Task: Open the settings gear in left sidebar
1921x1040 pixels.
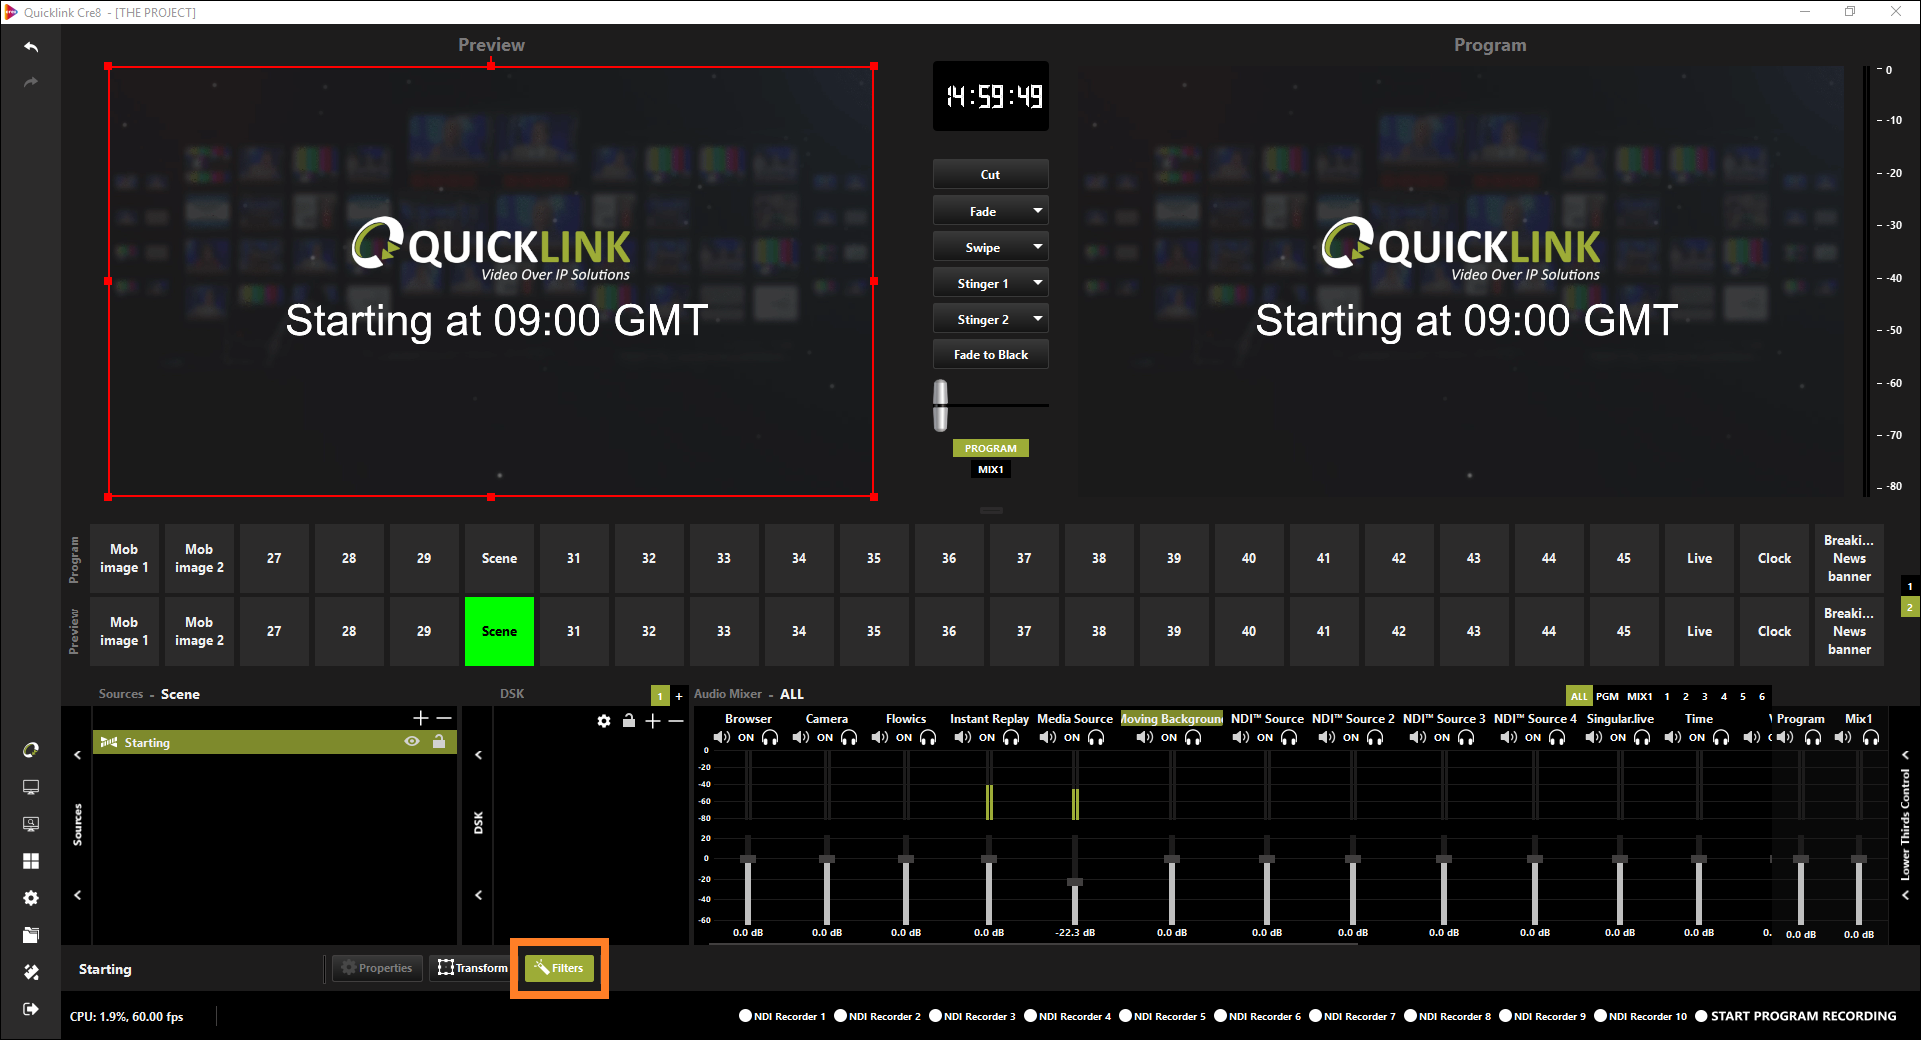Action: (31, 898)
